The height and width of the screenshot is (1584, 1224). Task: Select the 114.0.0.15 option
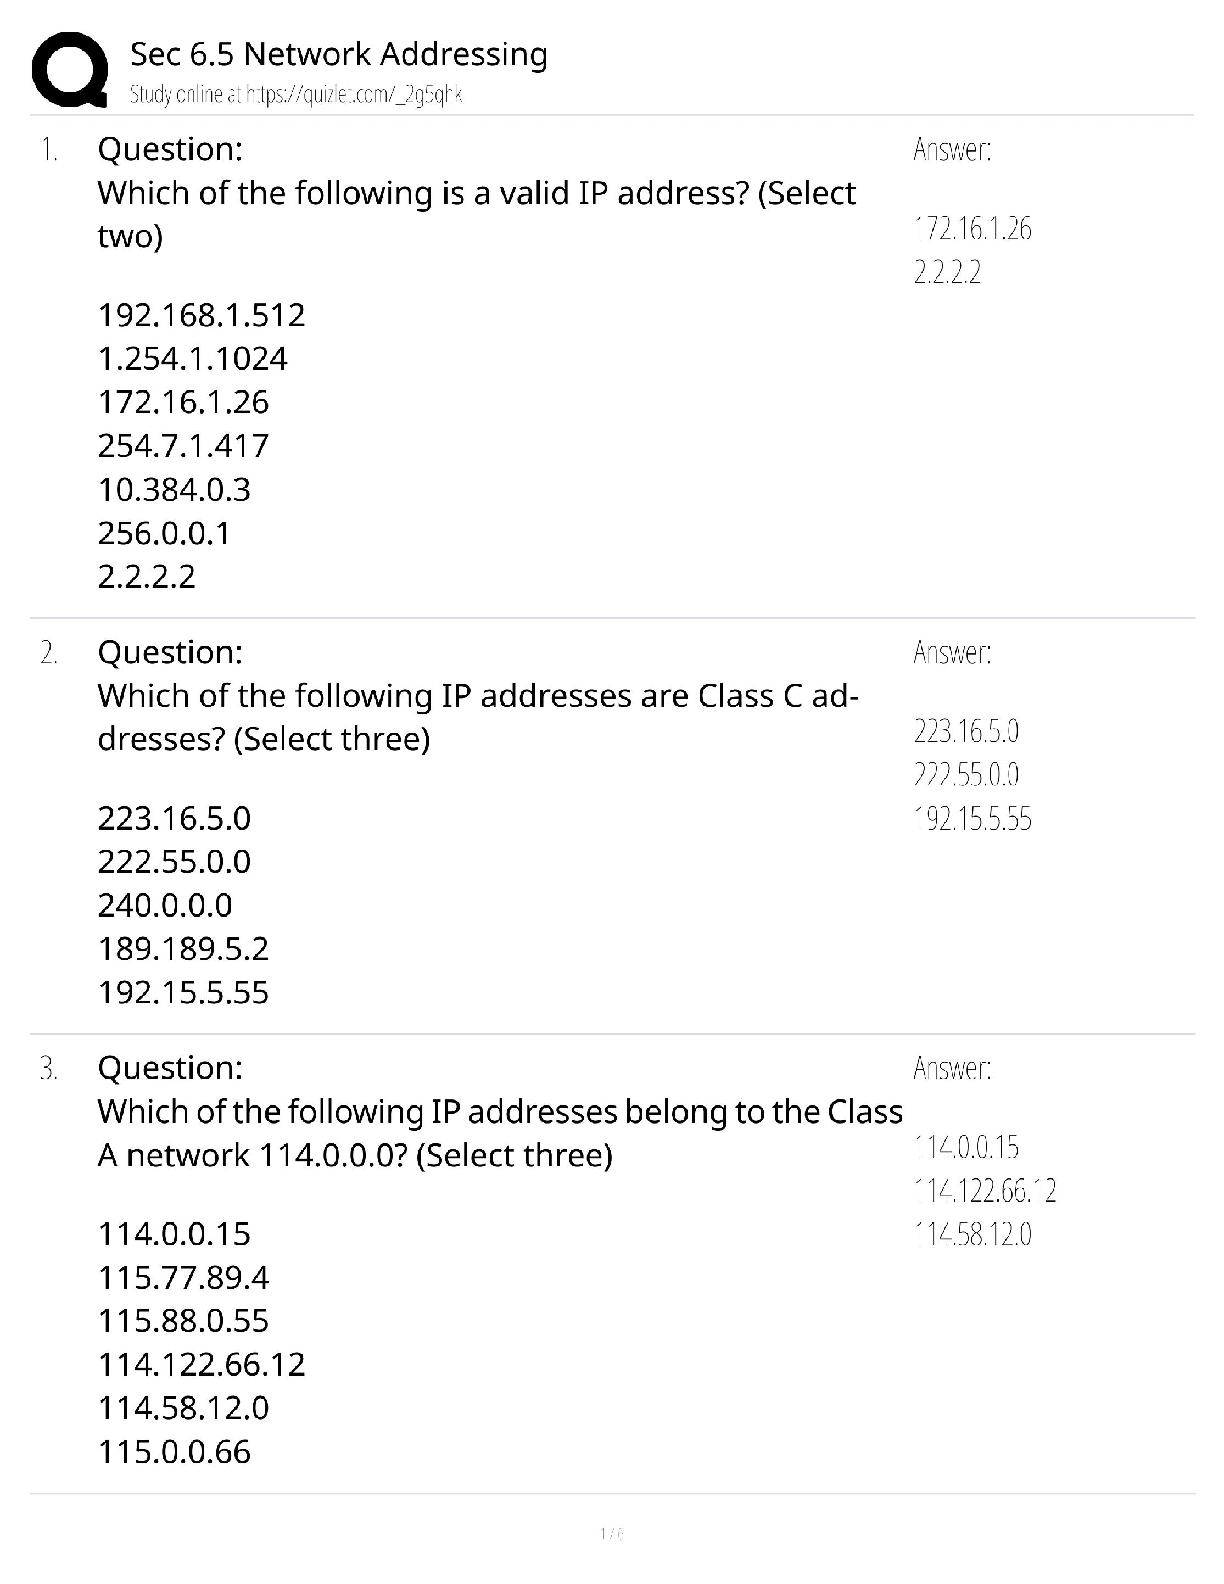pyautogui.click(x=174, y=1234)
